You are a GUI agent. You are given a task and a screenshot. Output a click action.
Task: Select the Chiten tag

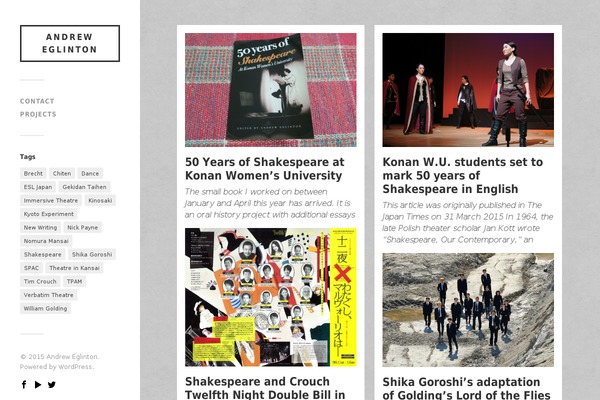pyautogui.click(x=62, y=173)
